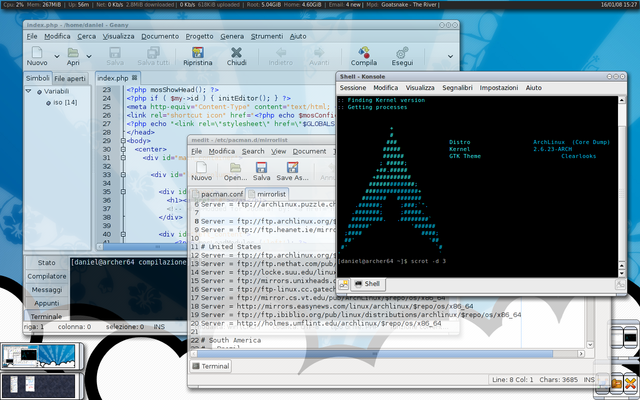The width and height of the screenshot is (640, 400).
Task: Open the Appunti tab in Geany bottom panel
Action: 47,303
